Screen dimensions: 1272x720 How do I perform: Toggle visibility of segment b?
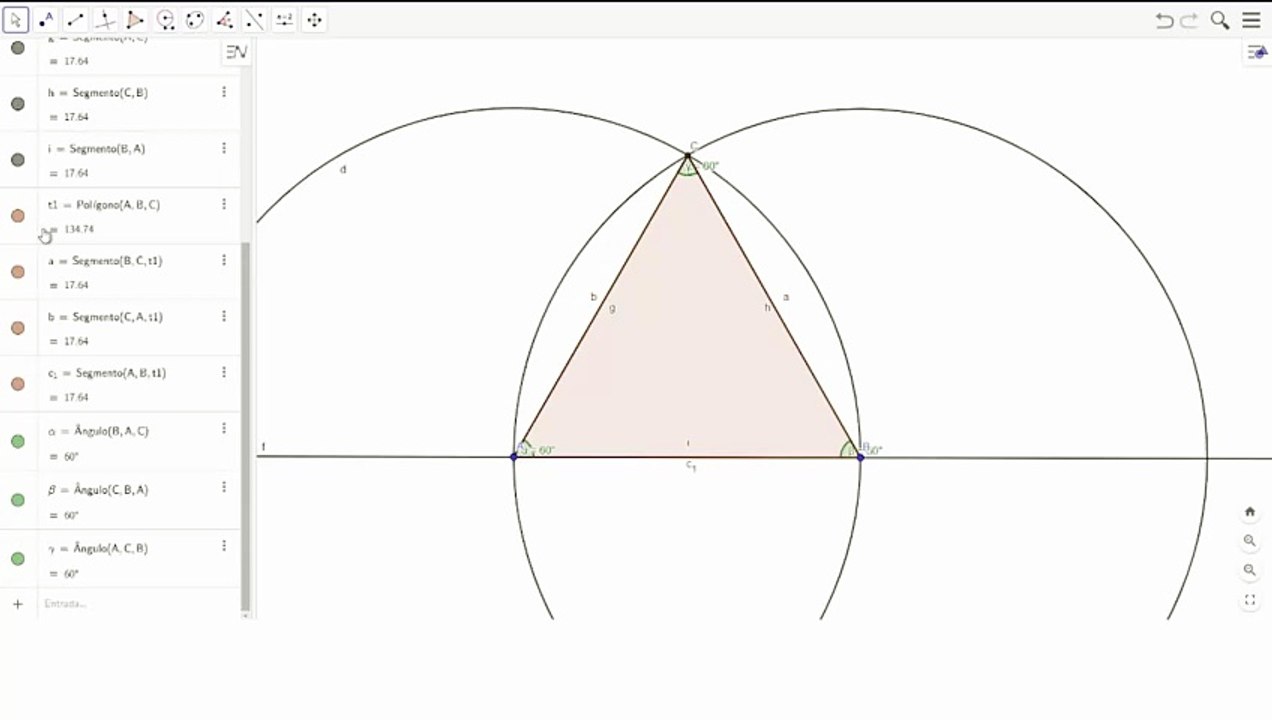(x=18, y=328)
